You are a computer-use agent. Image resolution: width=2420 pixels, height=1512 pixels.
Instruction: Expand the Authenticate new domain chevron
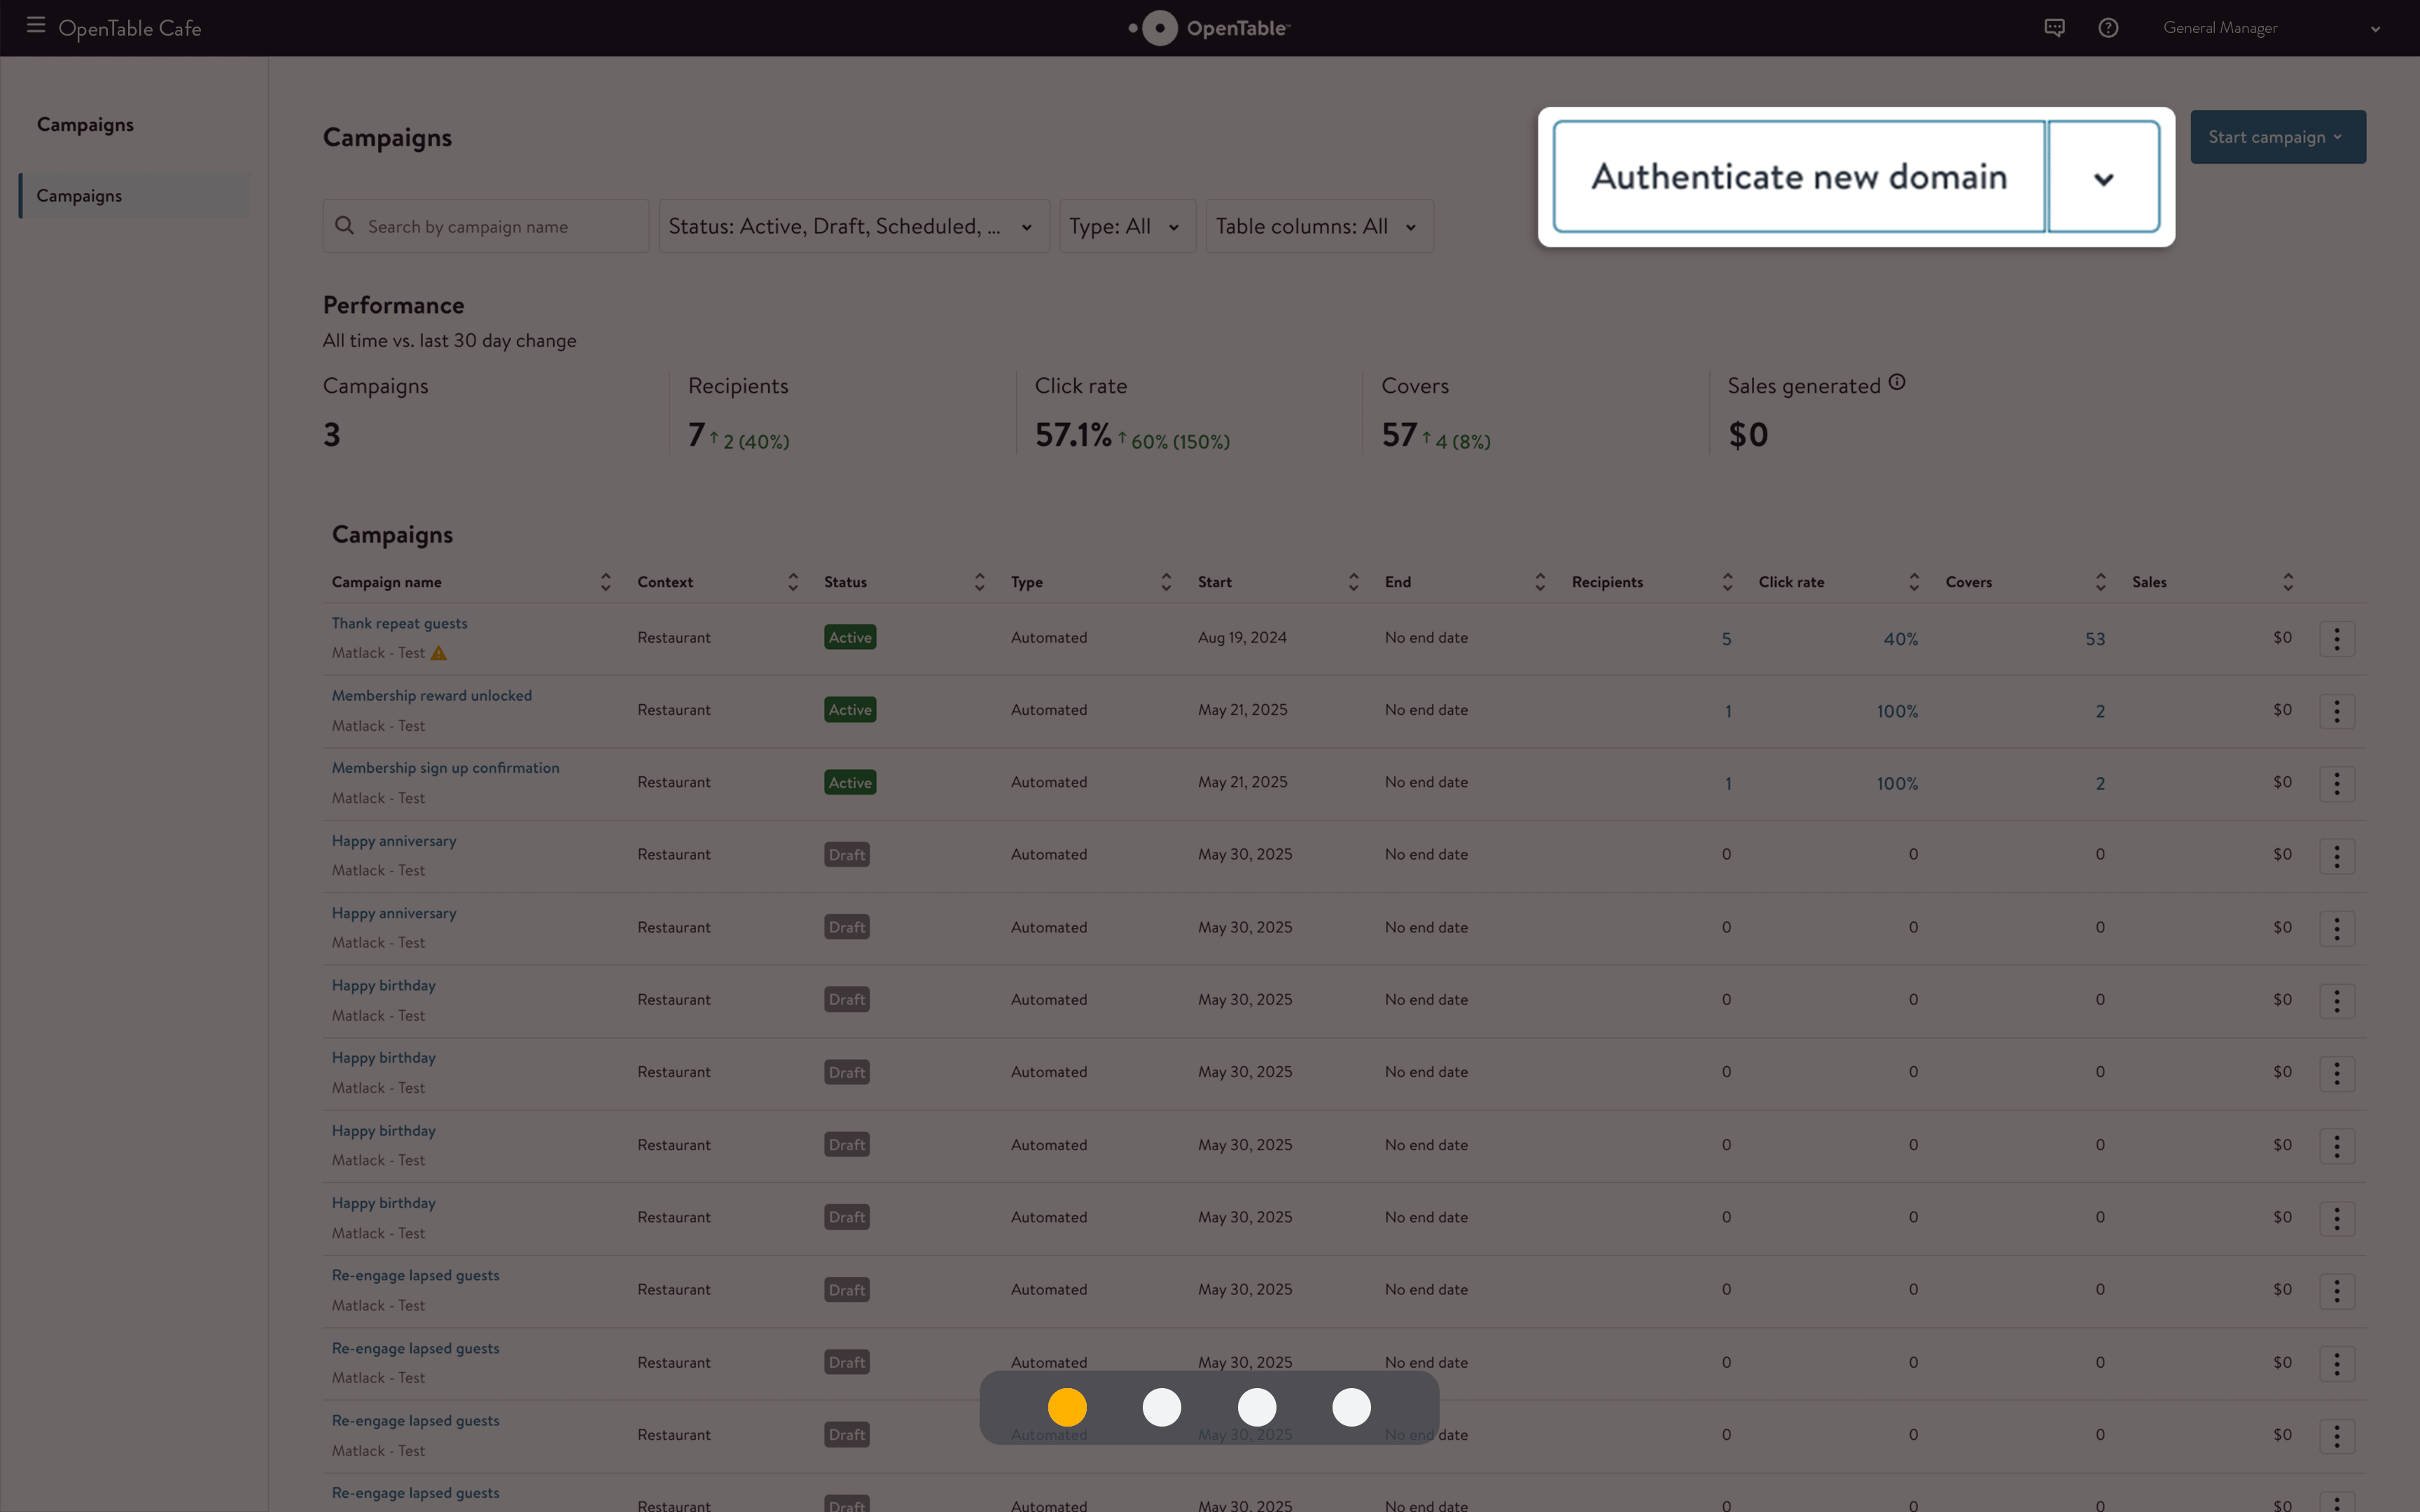pos(2104,178)
